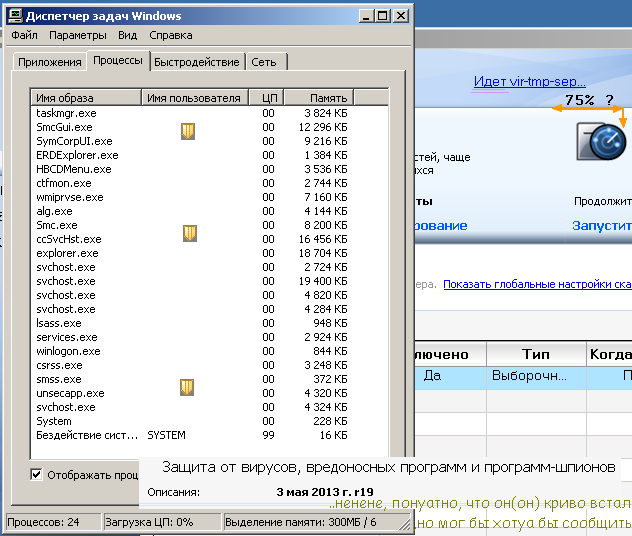This screenshot has width=632, height=536.
Task: Click the Когда column header in scan table
Action: coord(610,354)
